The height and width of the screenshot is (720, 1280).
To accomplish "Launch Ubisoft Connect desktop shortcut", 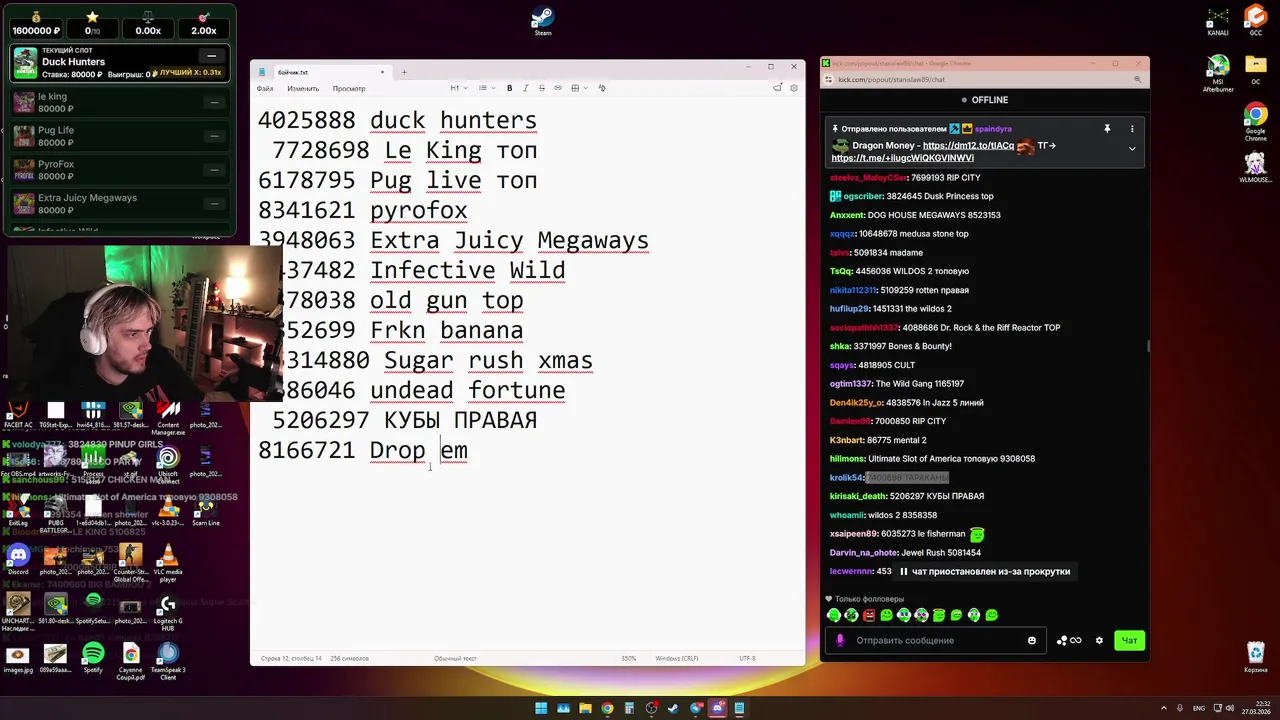I will point(168,464).
